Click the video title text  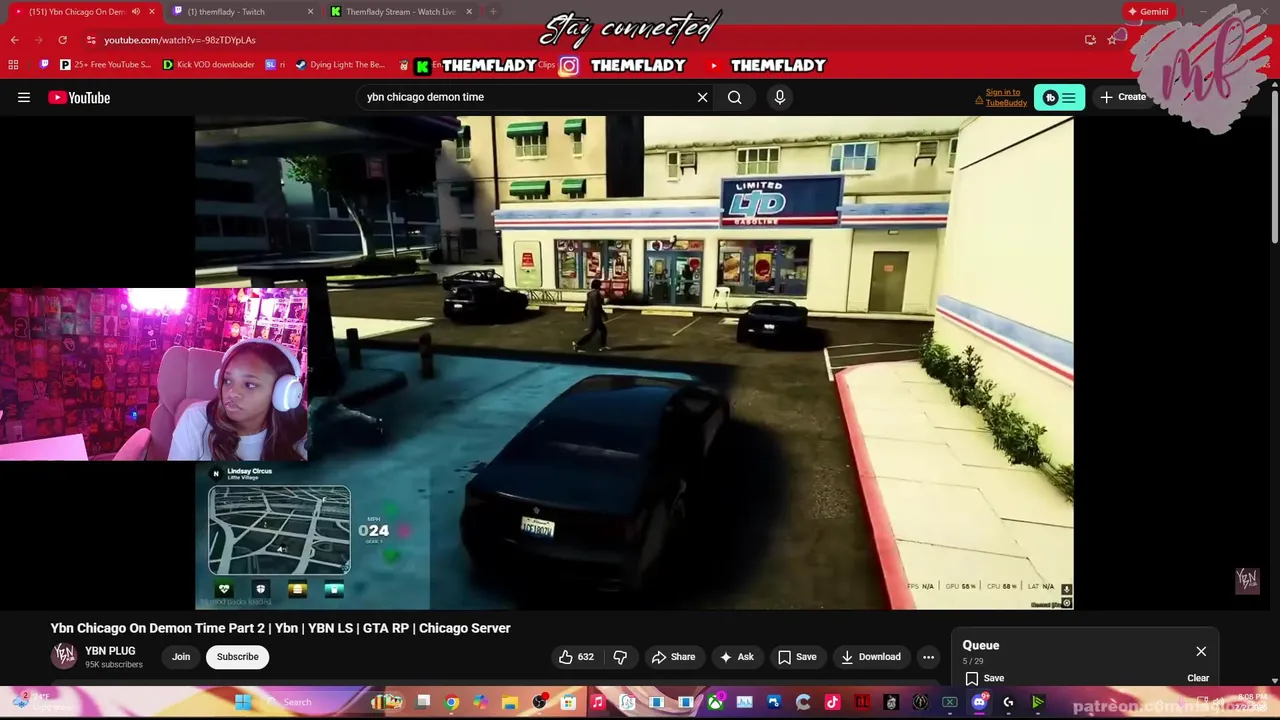(x=281, y=628)
